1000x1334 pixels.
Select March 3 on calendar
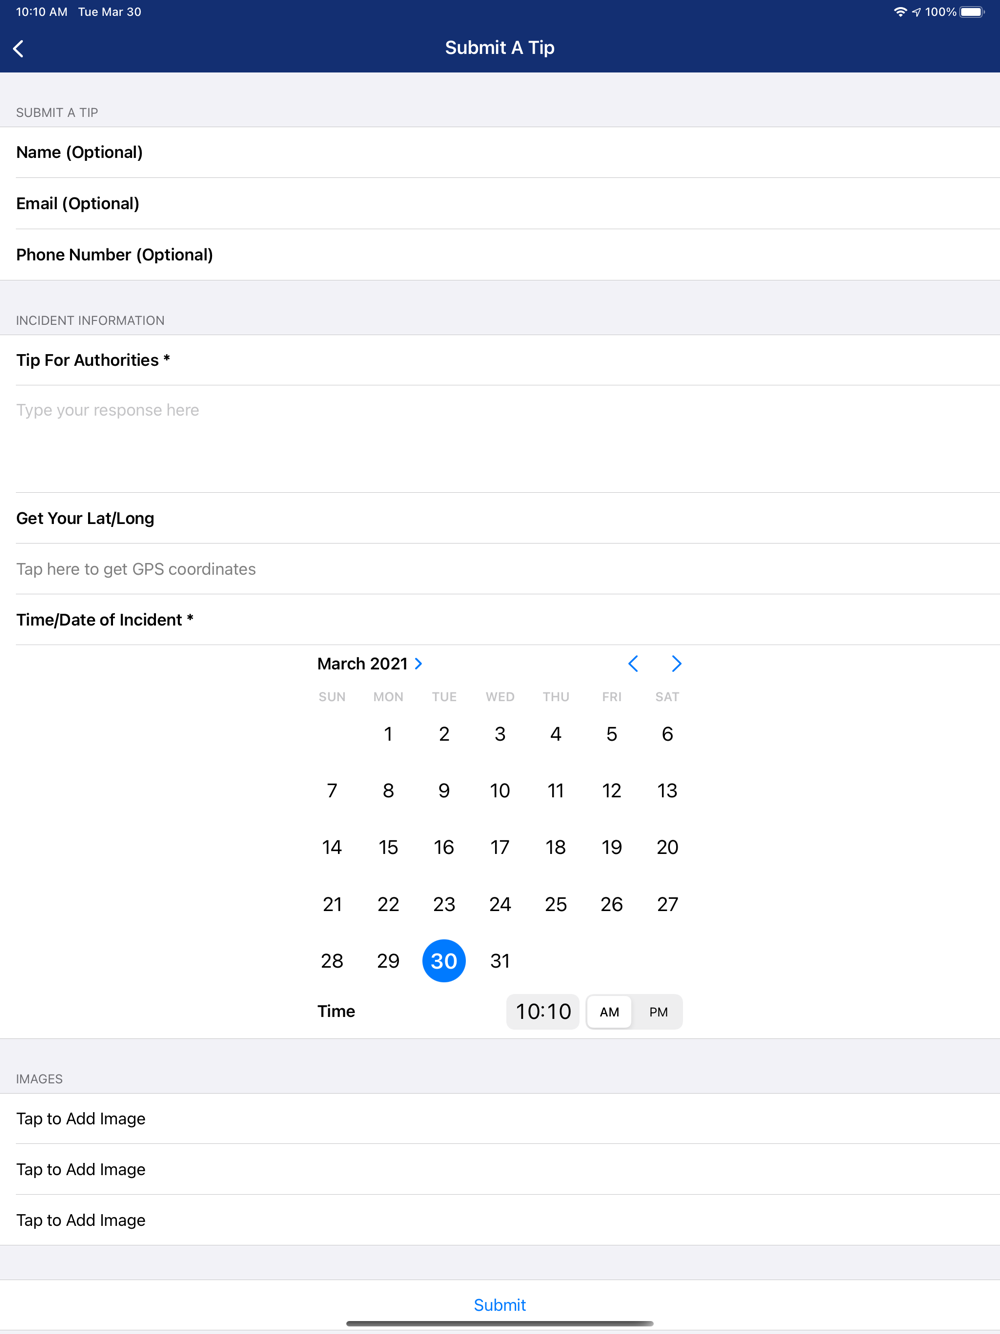500,734
